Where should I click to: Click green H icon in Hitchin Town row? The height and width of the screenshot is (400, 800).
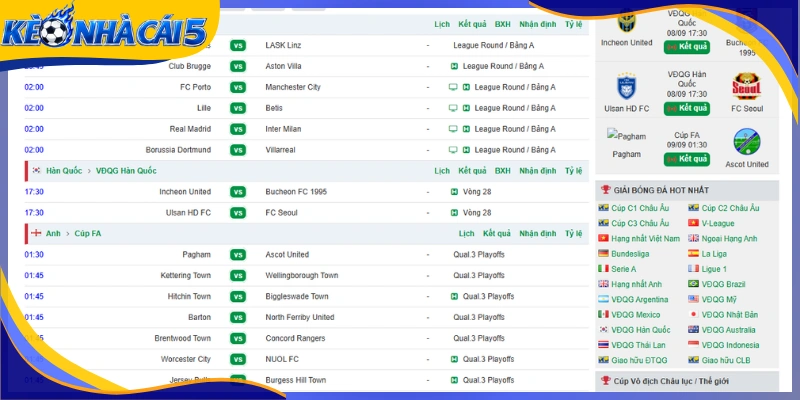(454, 296)
